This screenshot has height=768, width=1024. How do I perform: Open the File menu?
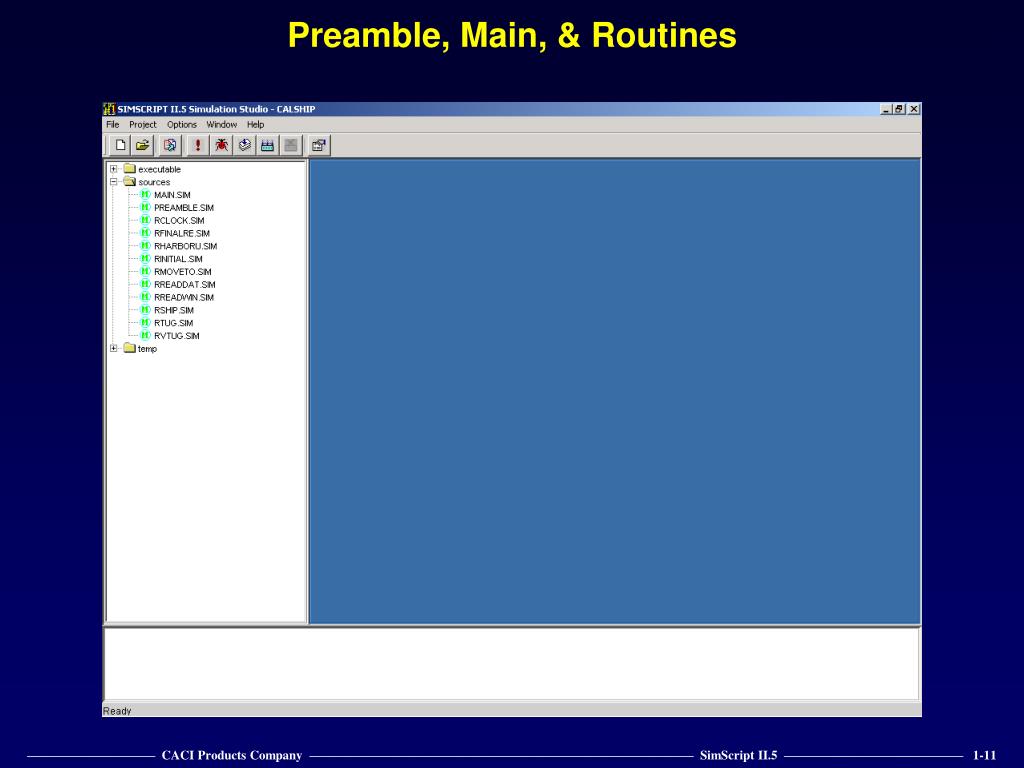coord(112,124)
